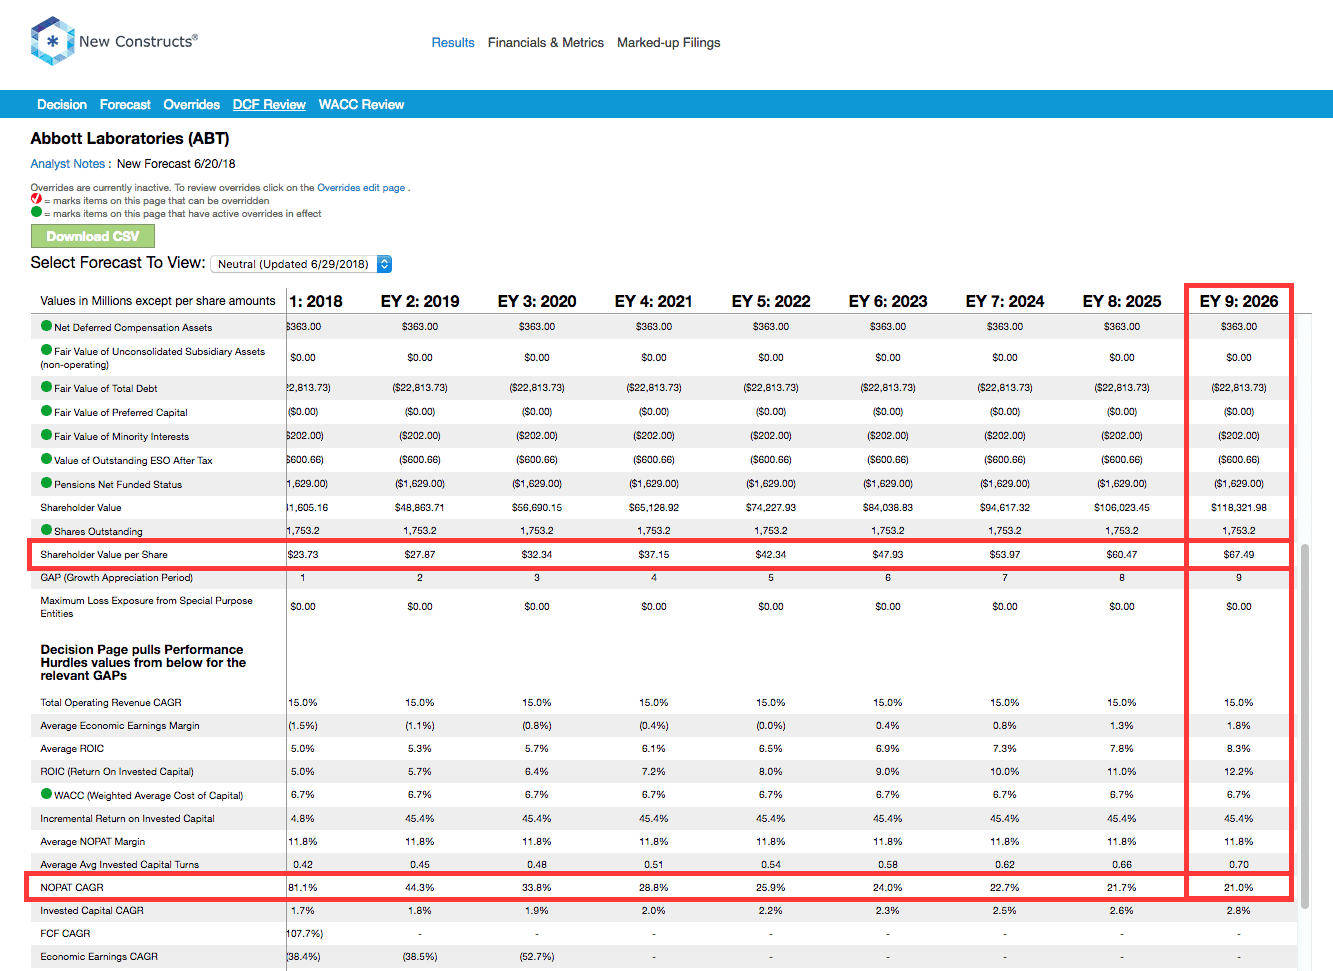The image size is (1333, 971).
Task: Open Financials & Metrics tab
Action: [546, 42]
